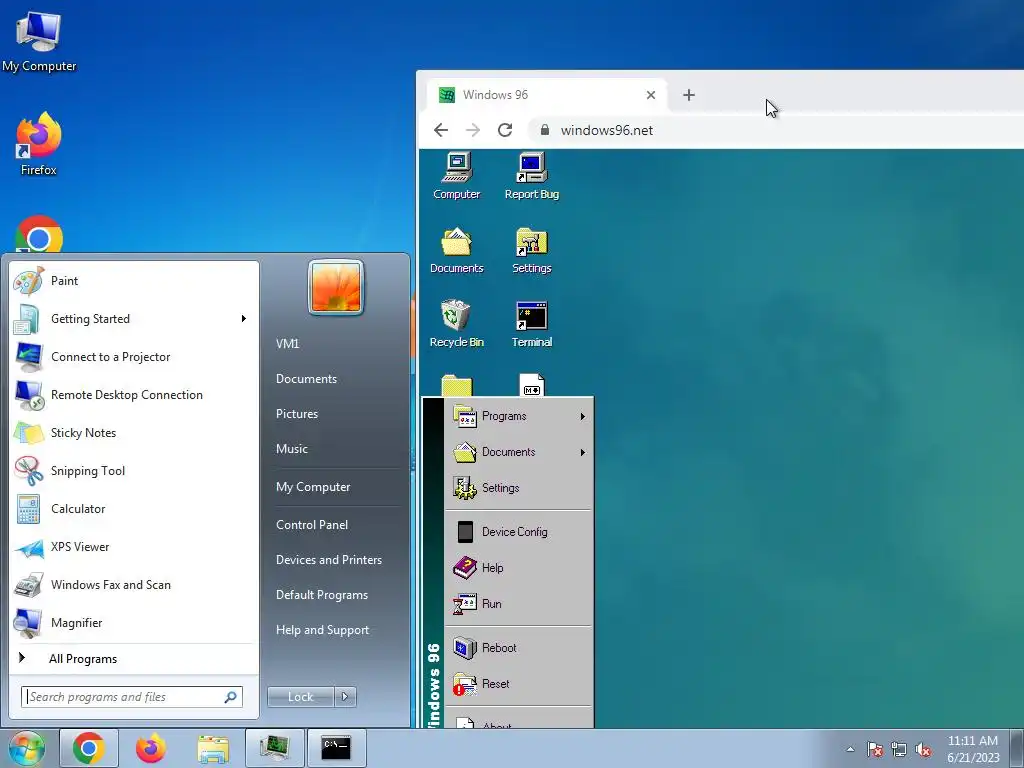Open My Computer desktop icon

[x=39, y=40]
